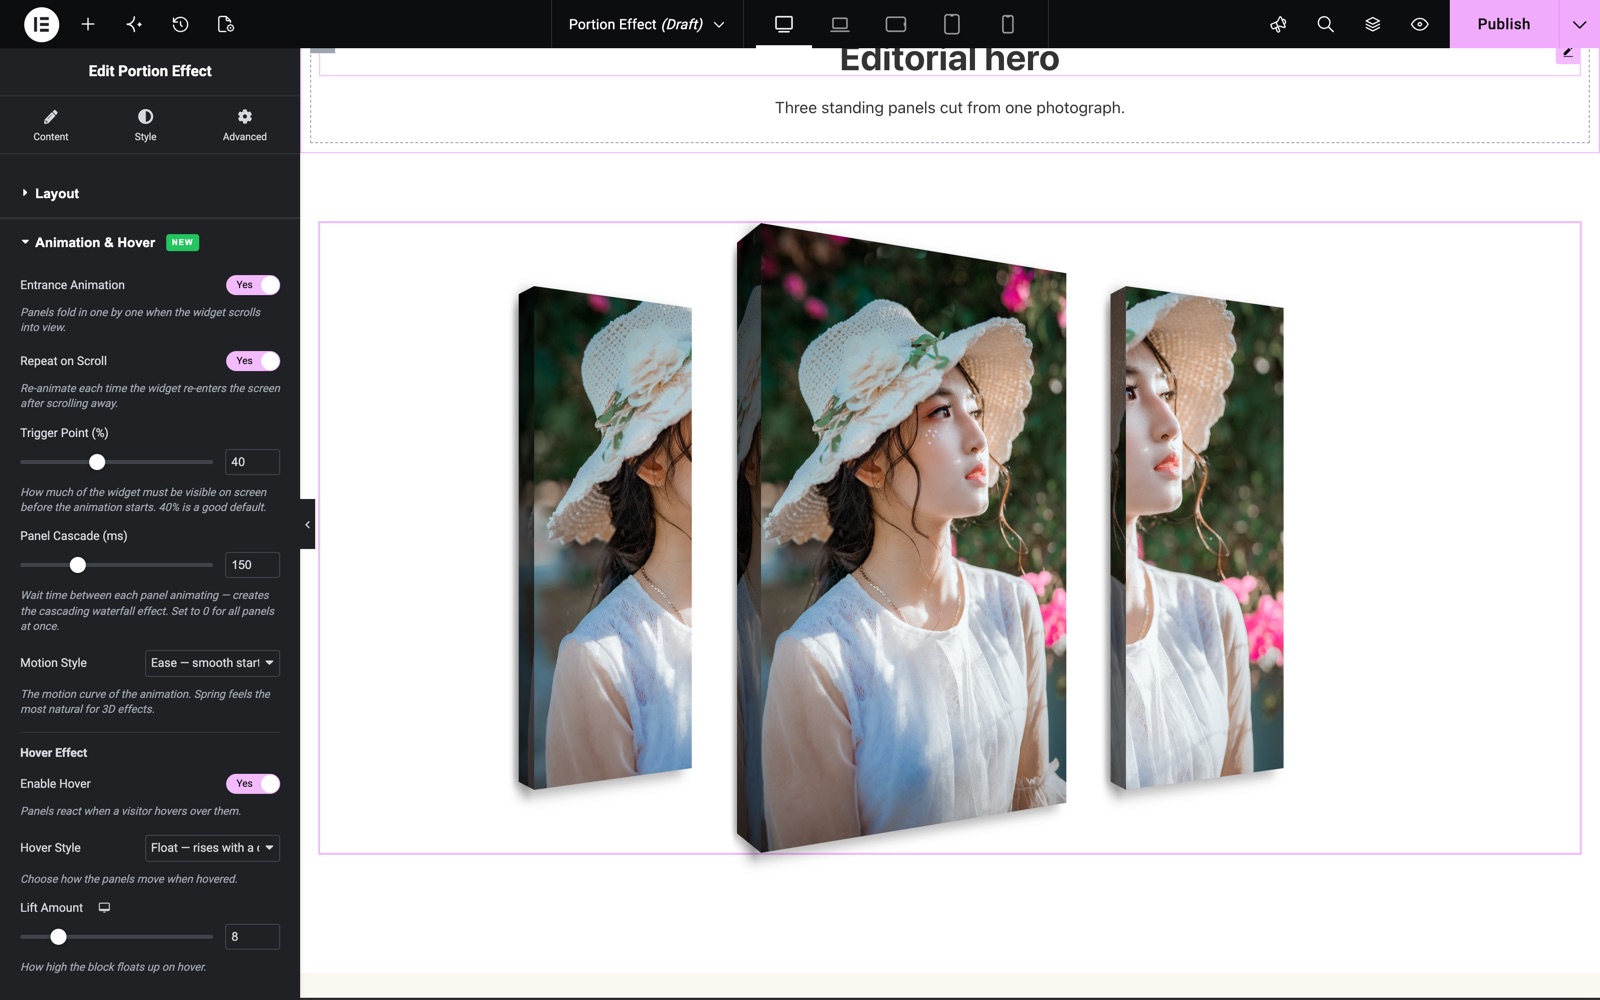Click the Panel Cascade value field
Screen dimensions: 1600x1000
click(x=252, y=565)
